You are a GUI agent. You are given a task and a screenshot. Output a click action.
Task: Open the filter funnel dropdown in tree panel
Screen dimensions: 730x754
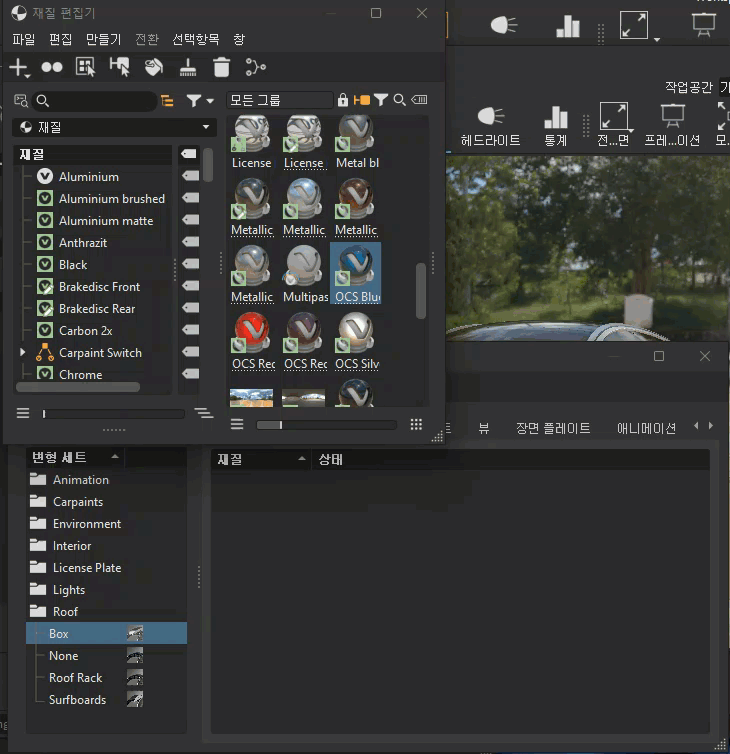tap(200, 101)
